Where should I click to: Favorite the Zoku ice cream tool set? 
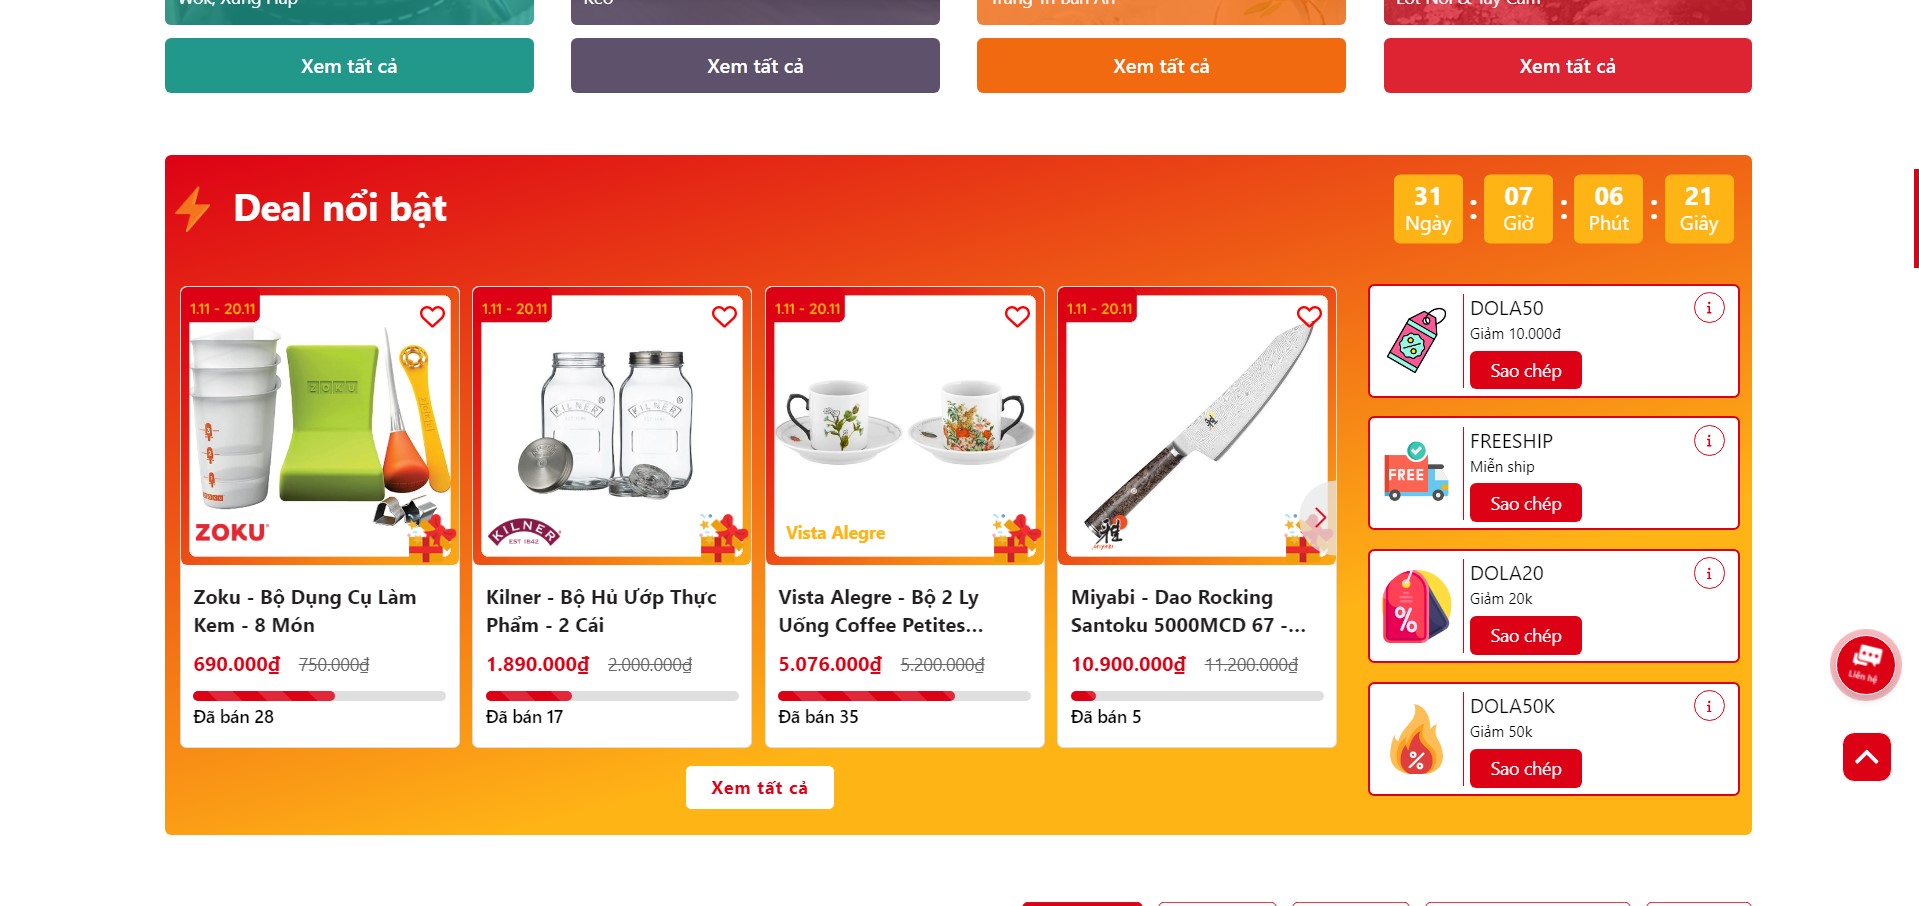pos(432,316)
